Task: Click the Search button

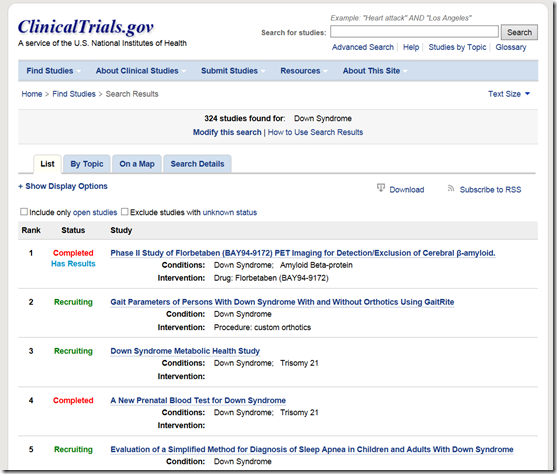Action: coord(519,32)
